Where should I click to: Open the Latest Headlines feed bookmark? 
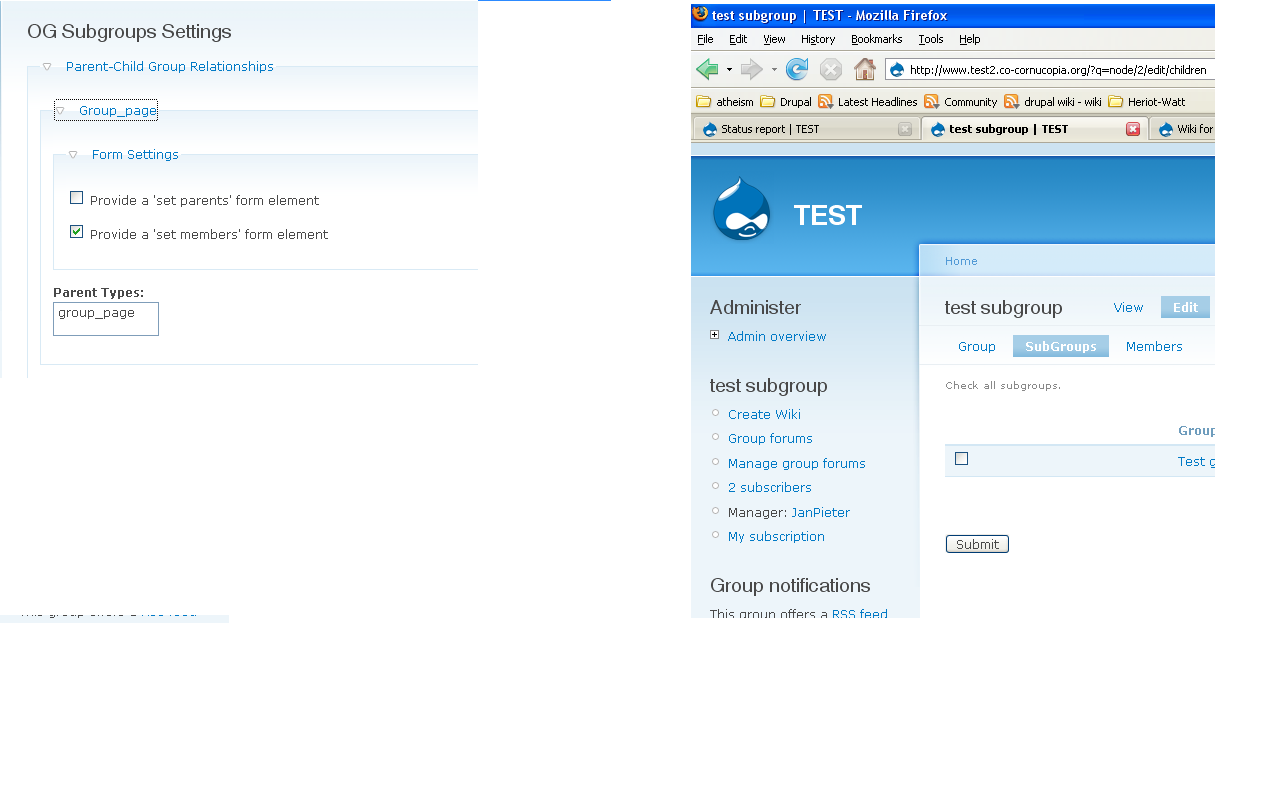868,102
